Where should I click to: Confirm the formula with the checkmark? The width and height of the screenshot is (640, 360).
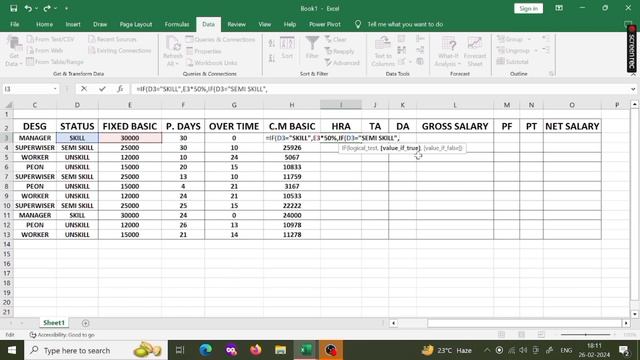point(102,89)
